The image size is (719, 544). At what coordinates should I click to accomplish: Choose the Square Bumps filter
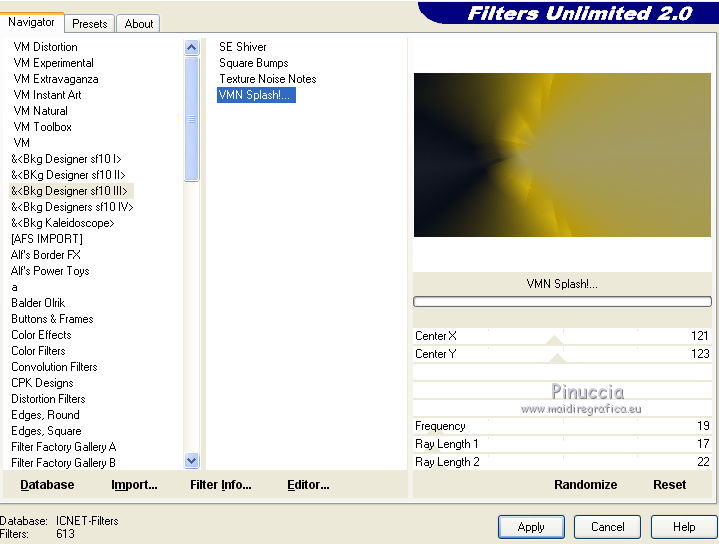(254, 63)
